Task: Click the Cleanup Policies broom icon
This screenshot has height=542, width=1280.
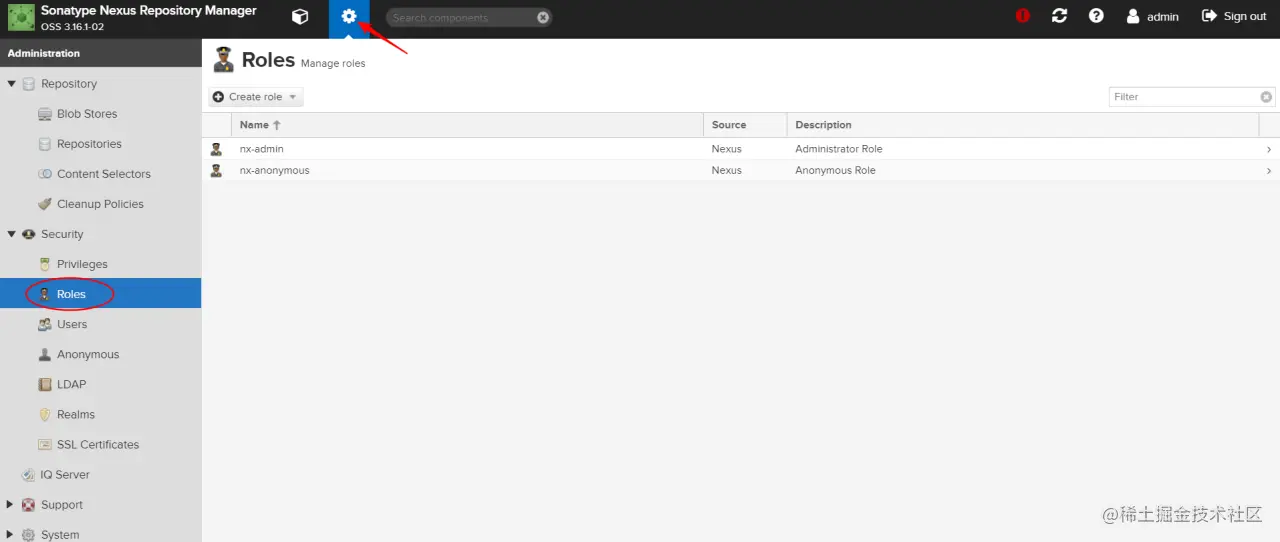Action: click(45, 204)
